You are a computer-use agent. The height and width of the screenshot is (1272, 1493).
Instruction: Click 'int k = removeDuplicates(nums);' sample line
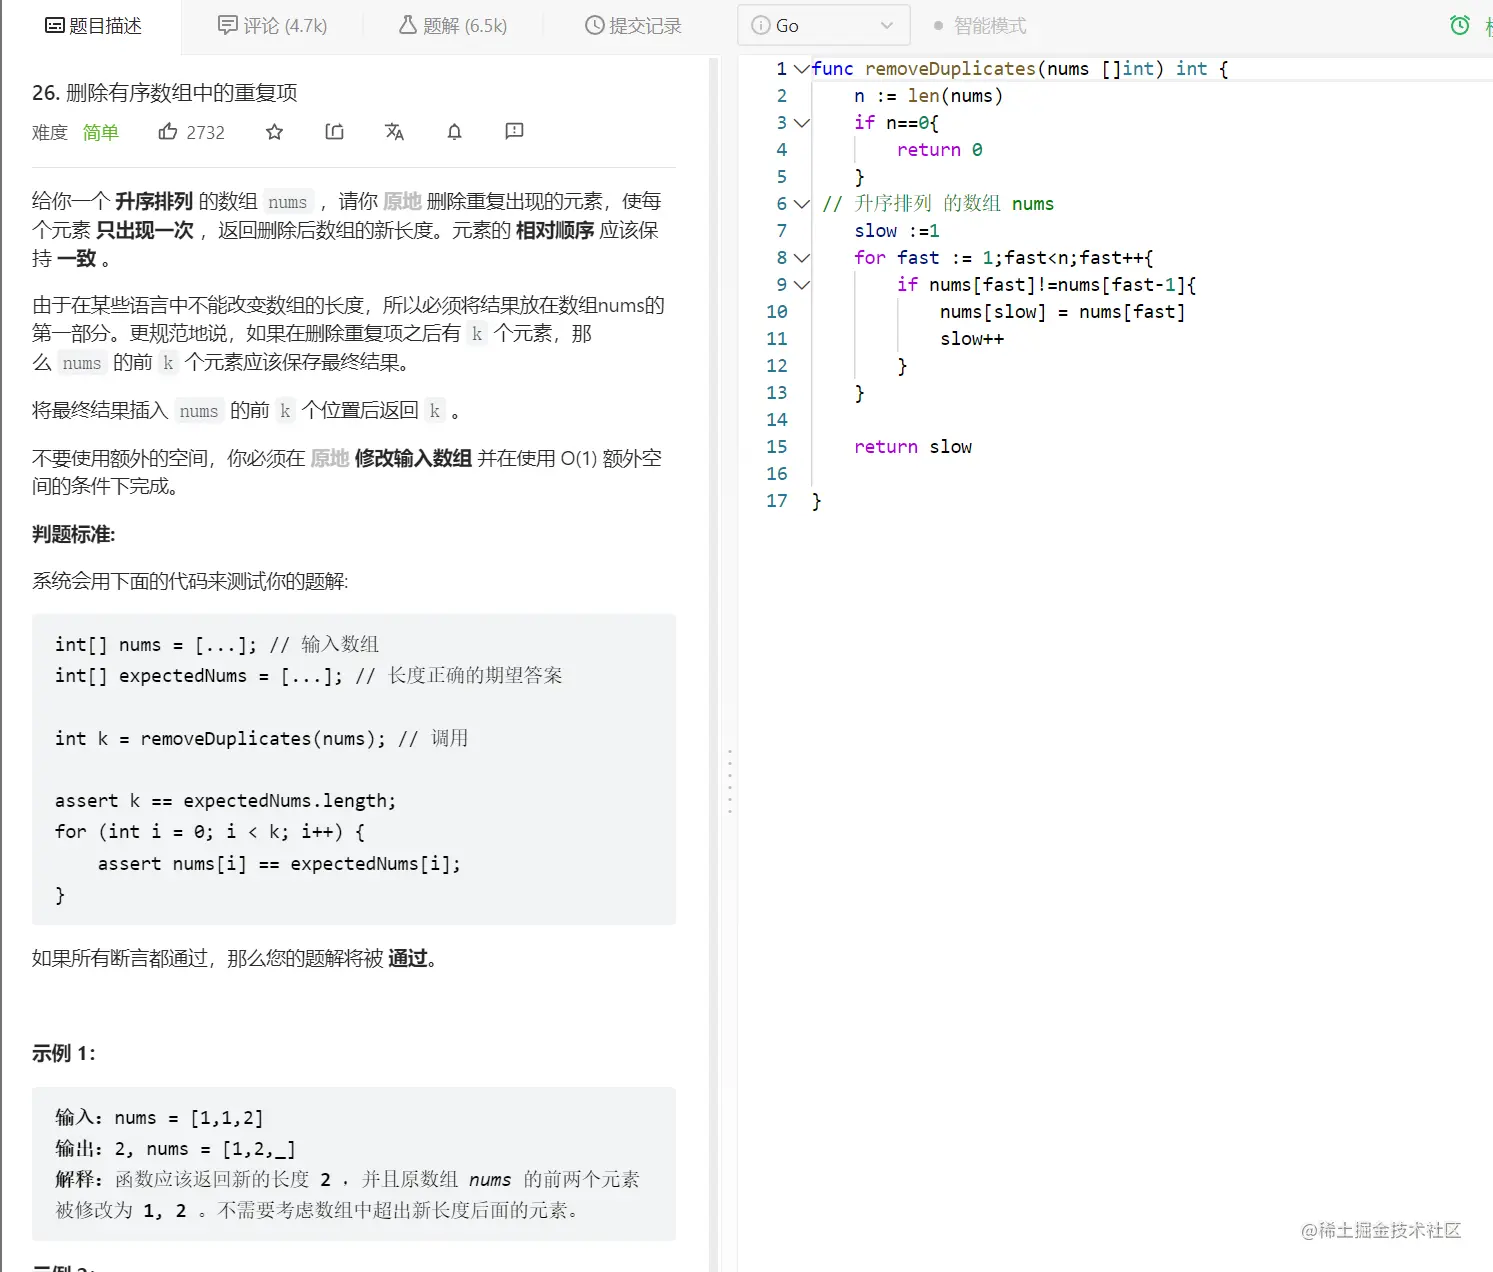pyautogui.click(x=262, y=739)
